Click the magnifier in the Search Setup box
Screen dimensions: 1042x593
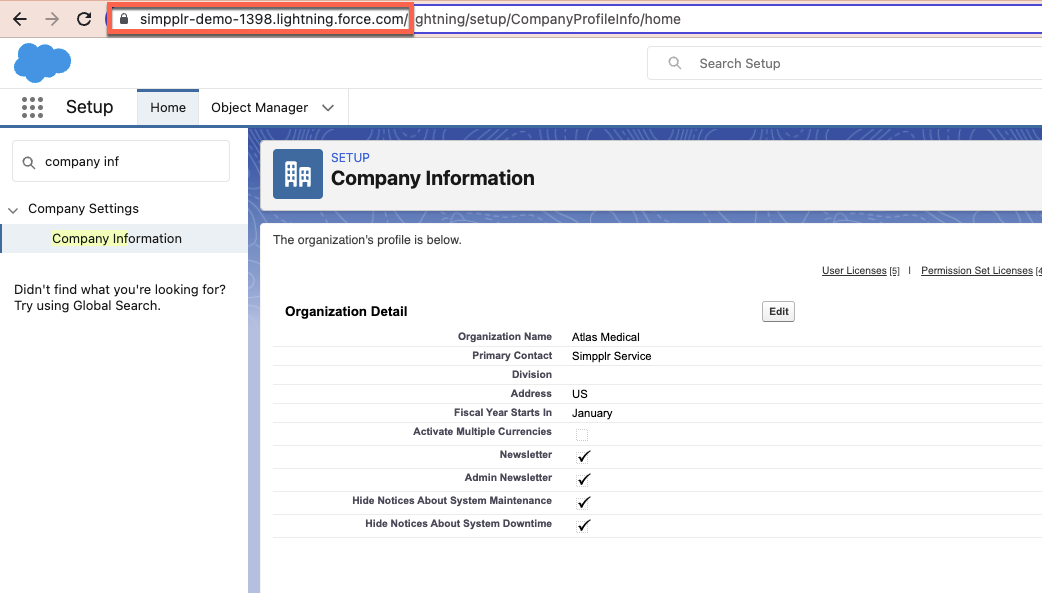click(674, 63)
